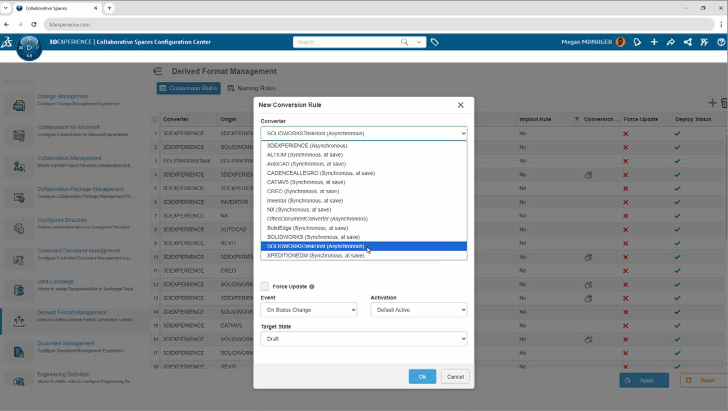Sort by the Deploy Status column header
728x411 pixels.
coord(693,119)
